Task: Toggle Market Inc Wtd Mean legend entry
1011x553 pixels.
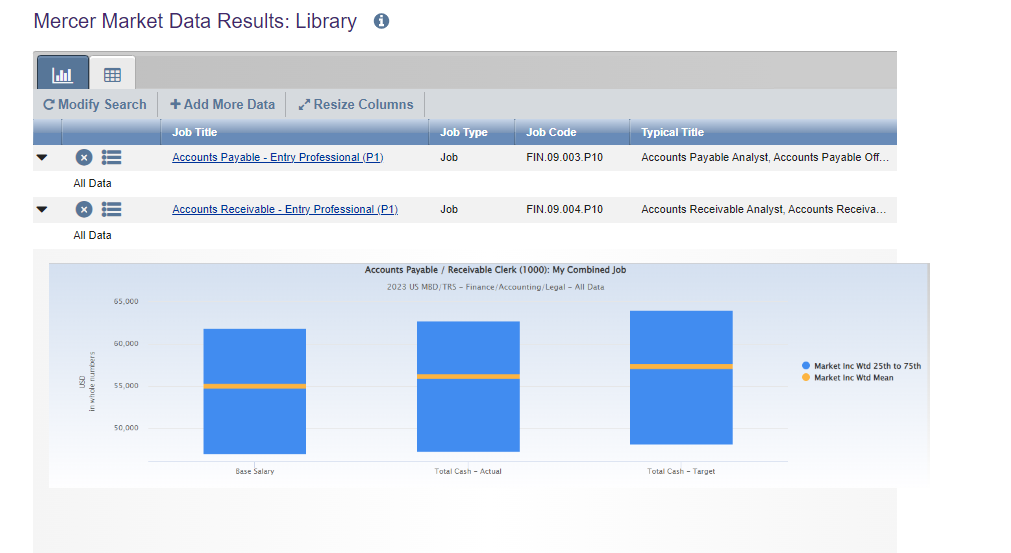Action: [x=848, y=378]
